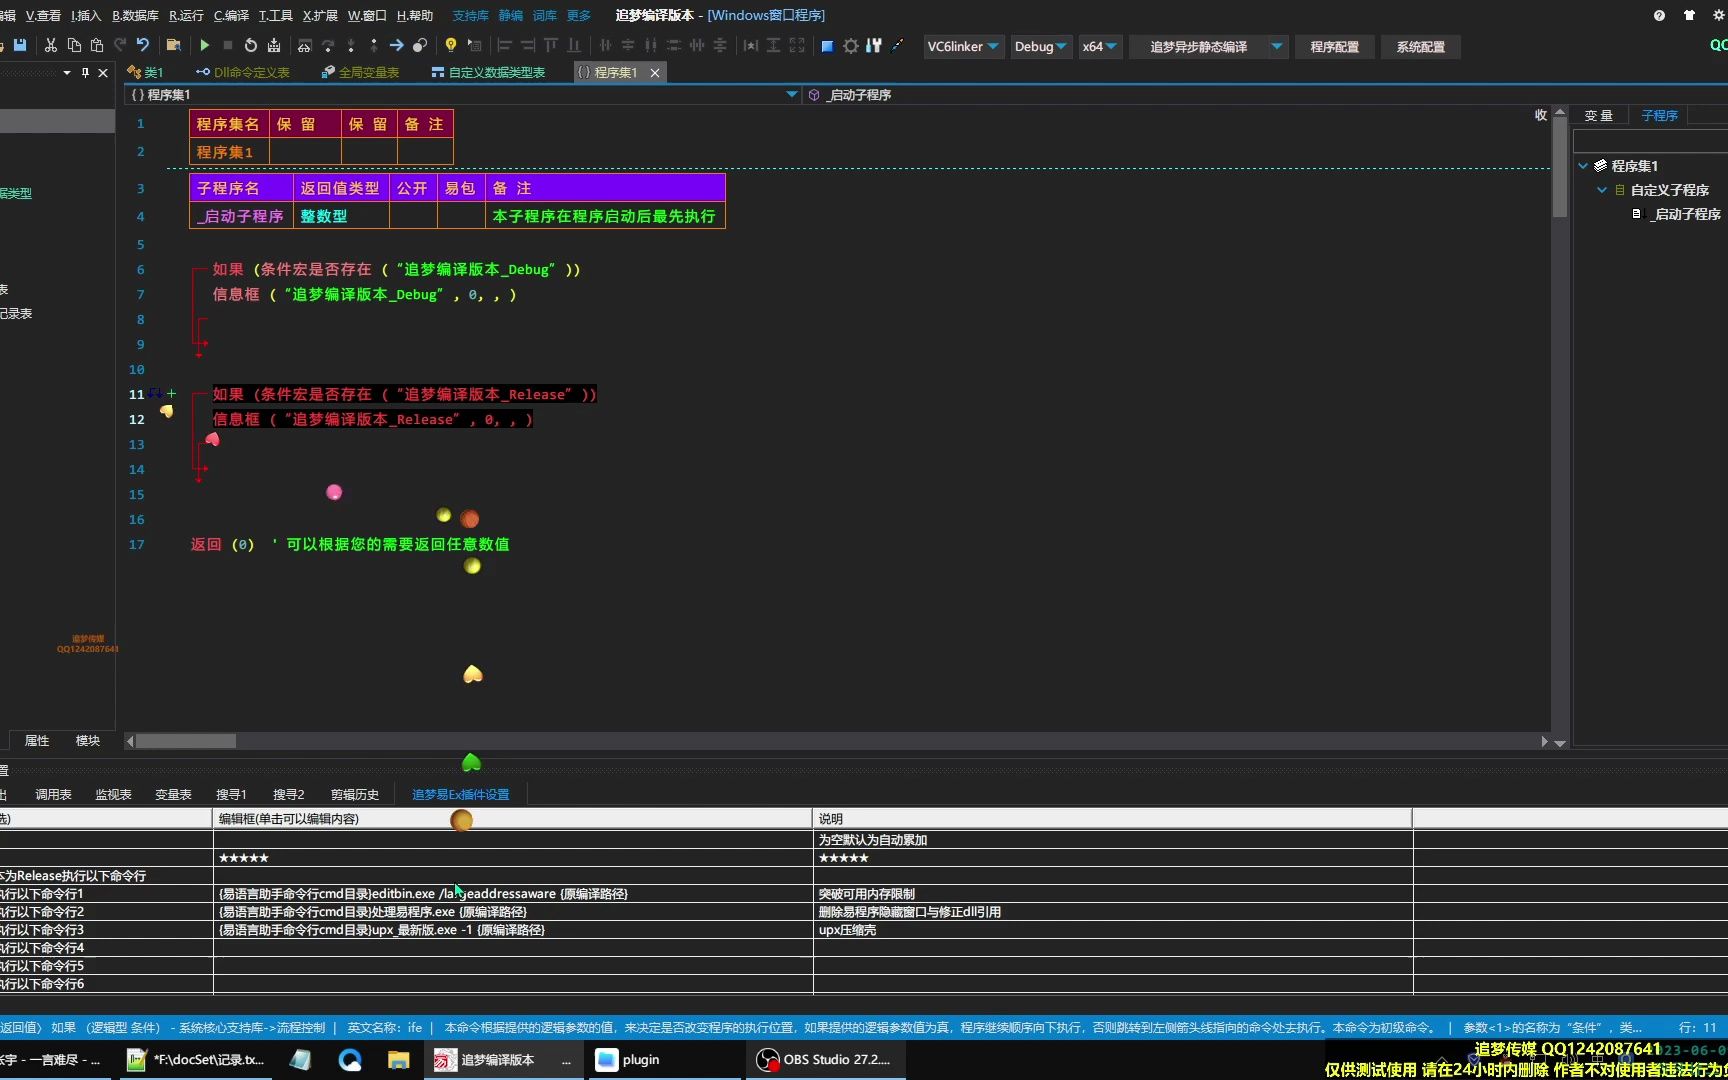Click the 收 collapse button
The height and width of the screenshot is (1080, 1728).
pos(1541,115)
